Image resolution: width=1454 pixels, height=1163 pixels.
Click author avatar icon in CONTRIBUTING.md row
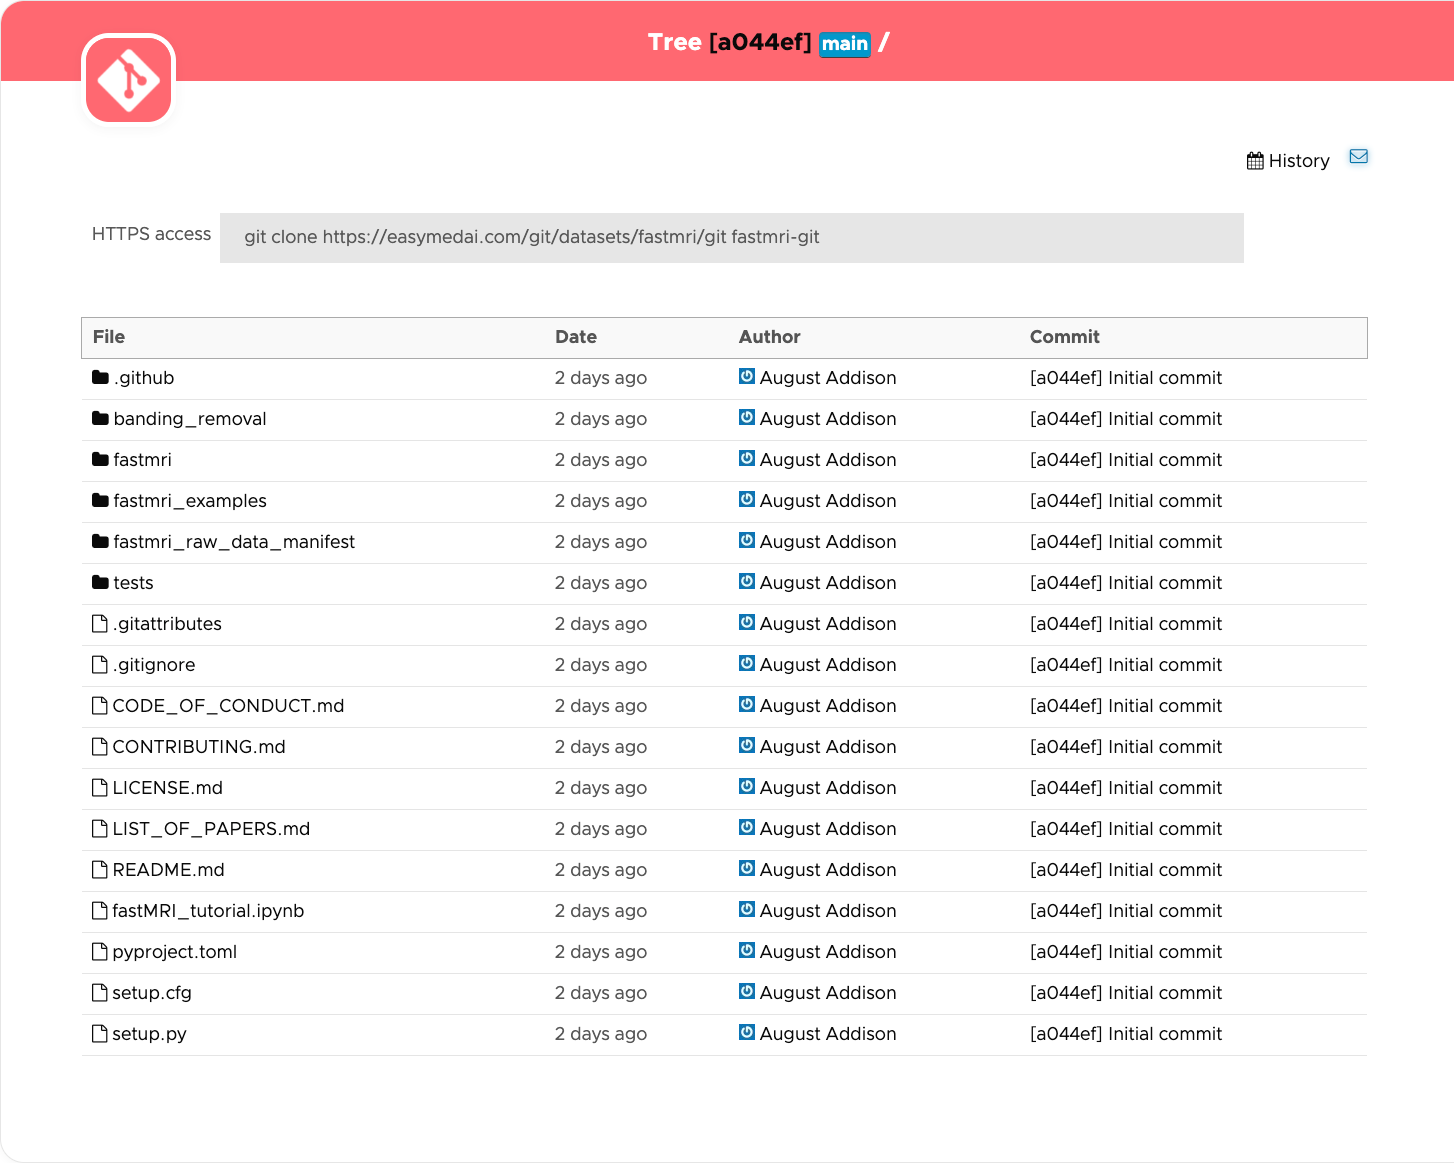[x=747, y=745]
